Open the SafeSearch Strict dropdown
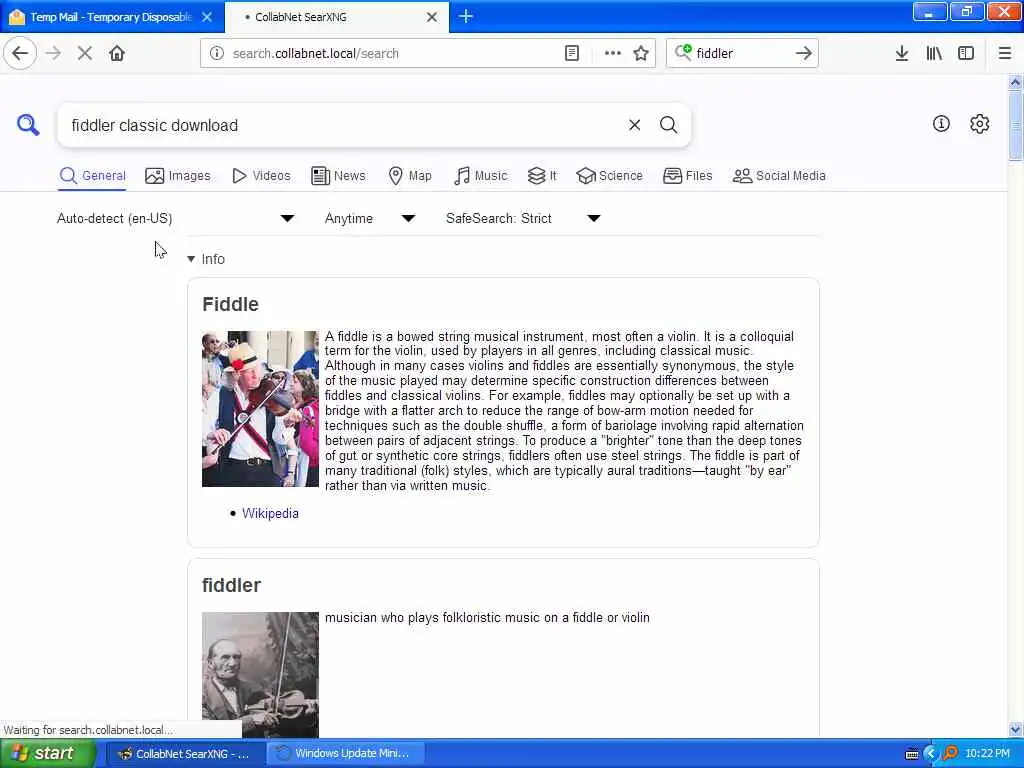 pyautogui.click(x=523, y=218)
